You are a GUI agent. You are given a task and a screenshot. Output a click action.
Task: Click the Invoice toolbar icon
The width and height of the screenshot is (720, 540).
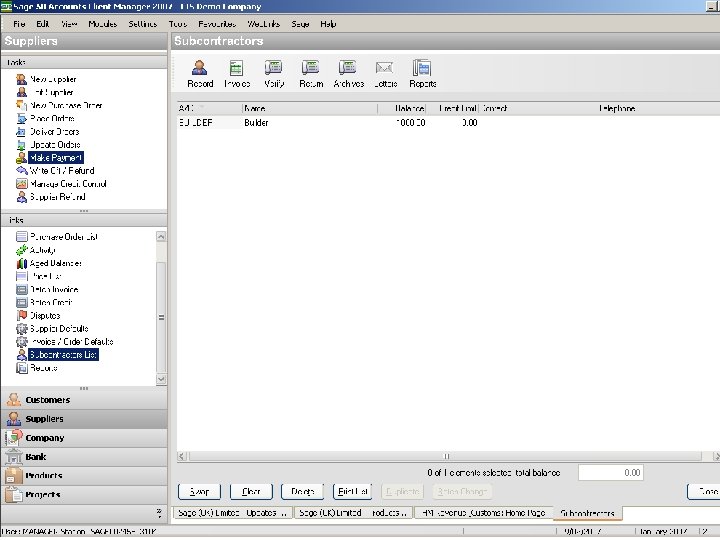pos(236,73)
